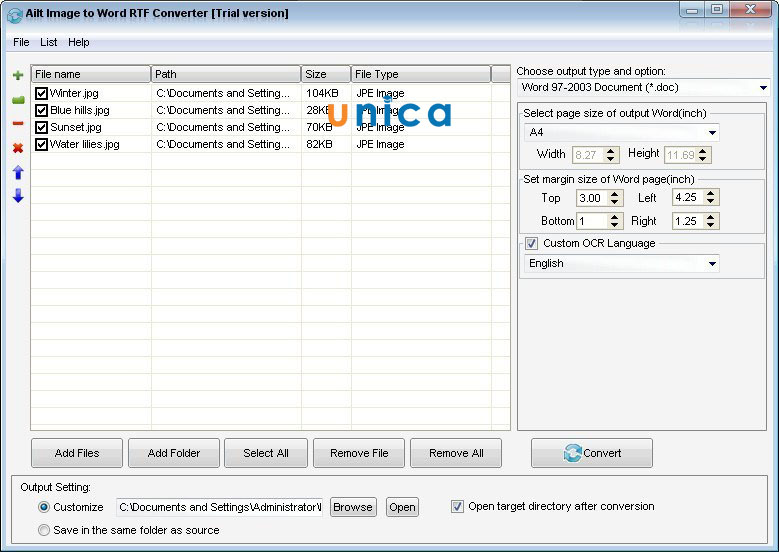The width and height of the screenshot is (779, 552).
Task: Open the A4 page size dropdown
Action: point(712,133)
